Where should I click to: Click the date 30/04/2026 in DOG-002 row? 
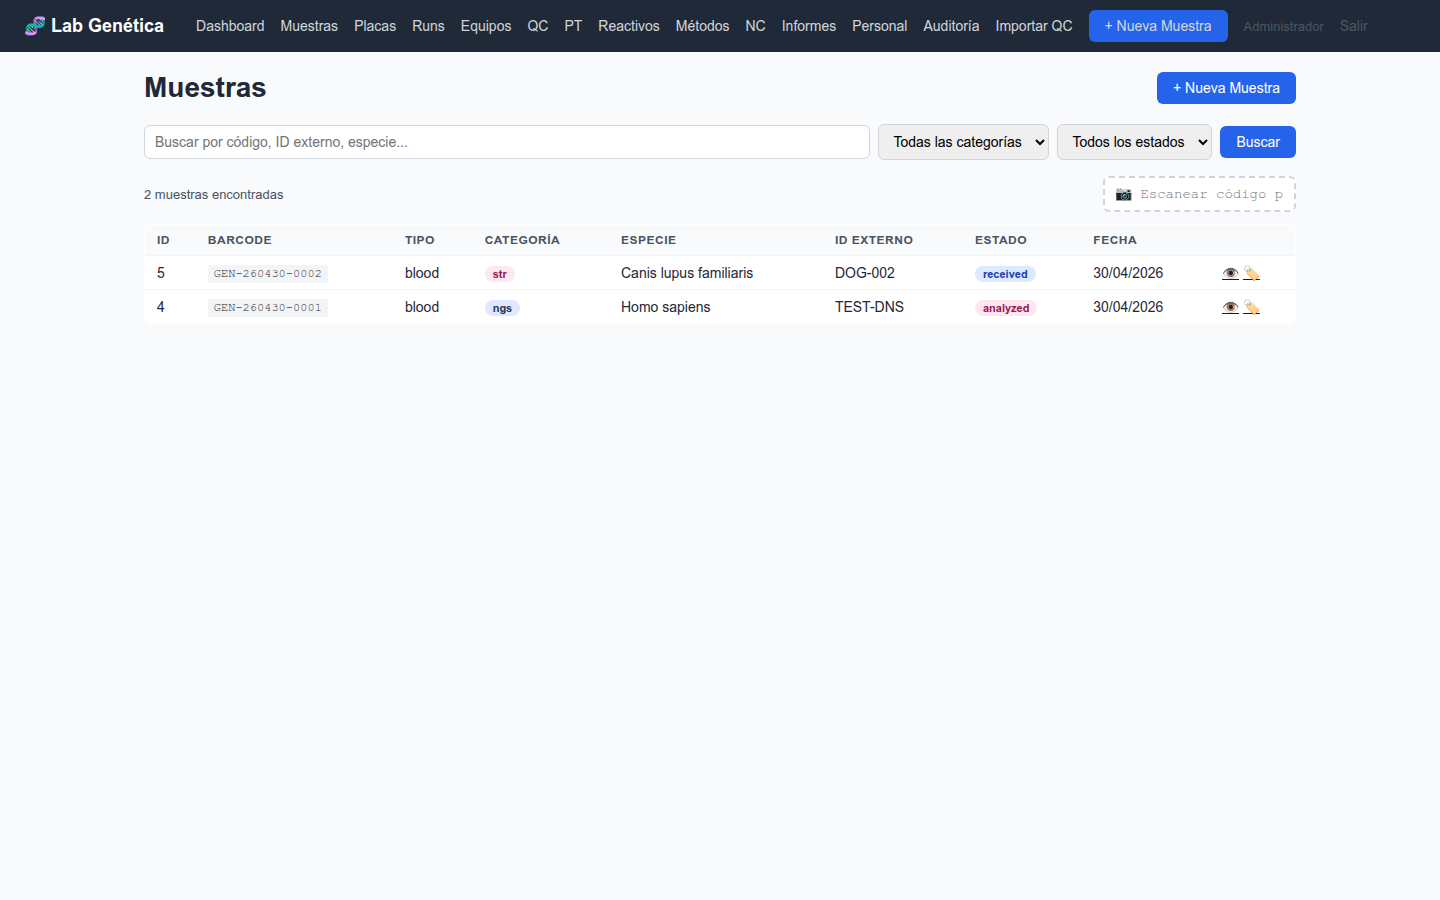click(1128, 273)
